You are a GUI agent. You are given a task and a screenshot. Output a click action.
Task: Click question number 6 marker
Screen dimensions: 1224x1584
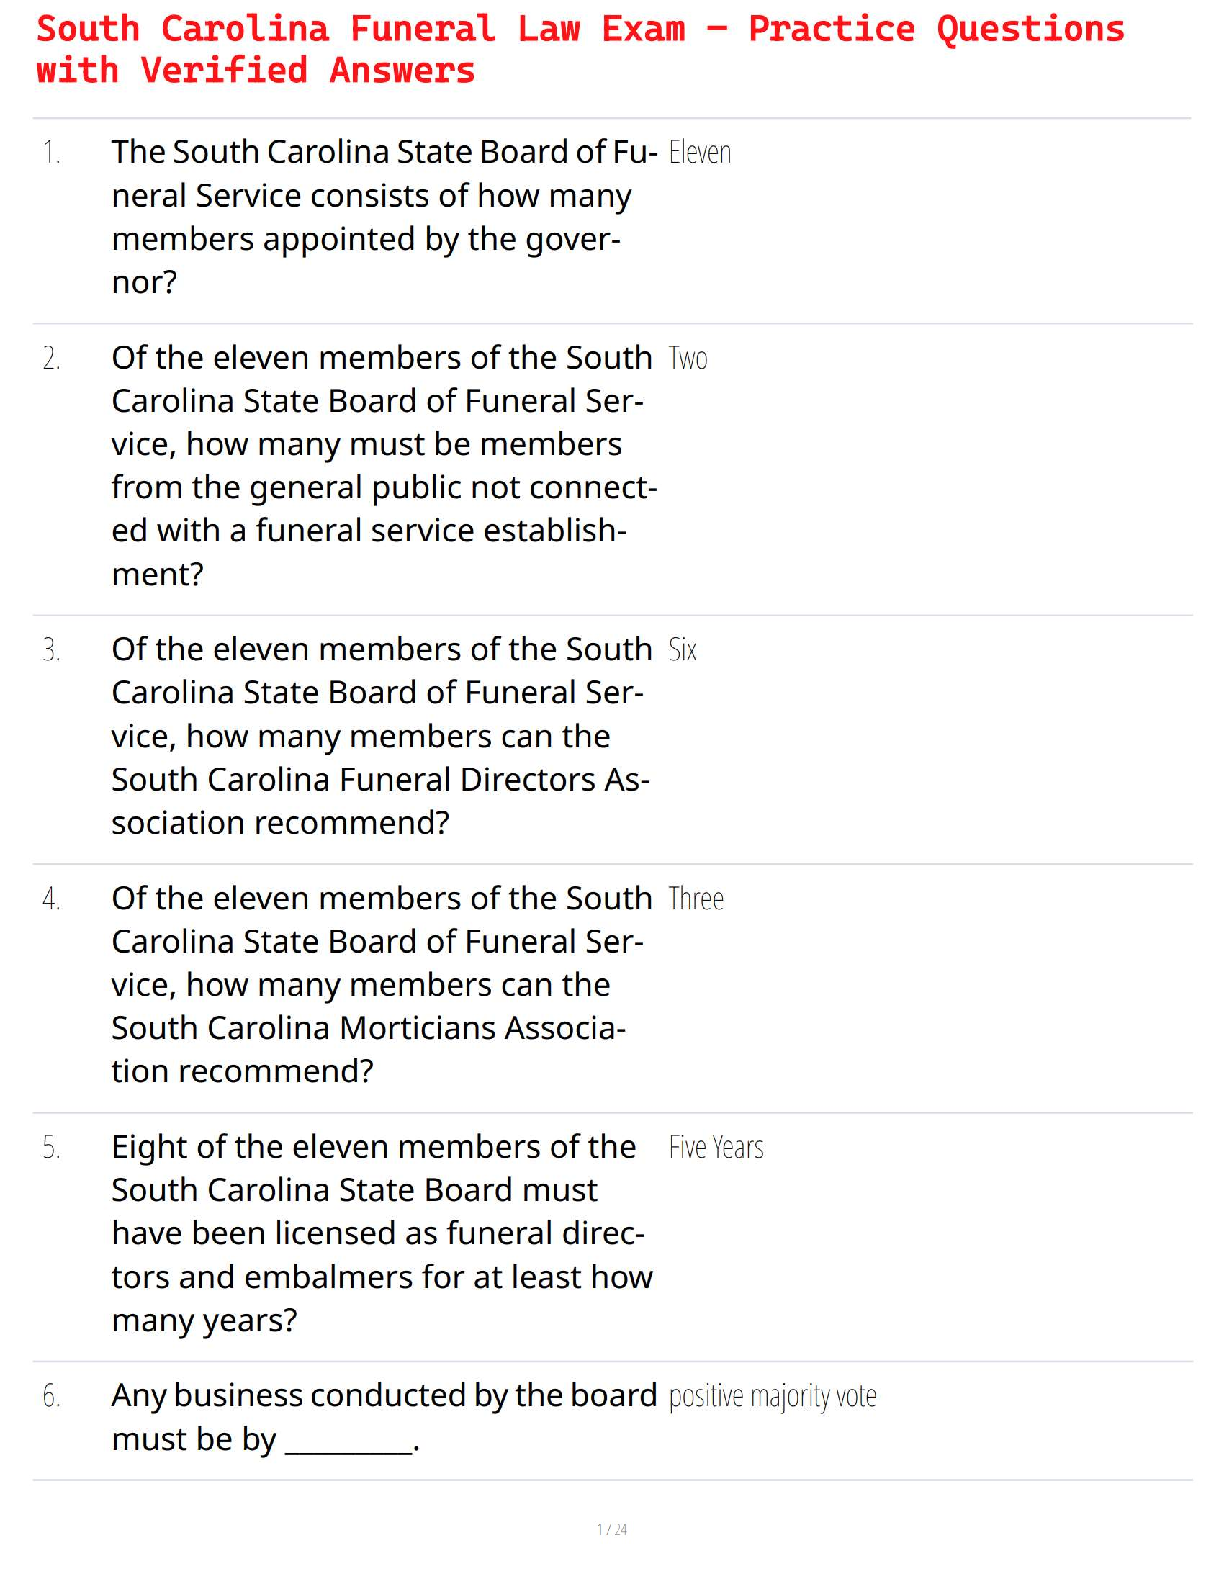(x=51, y=1397)
